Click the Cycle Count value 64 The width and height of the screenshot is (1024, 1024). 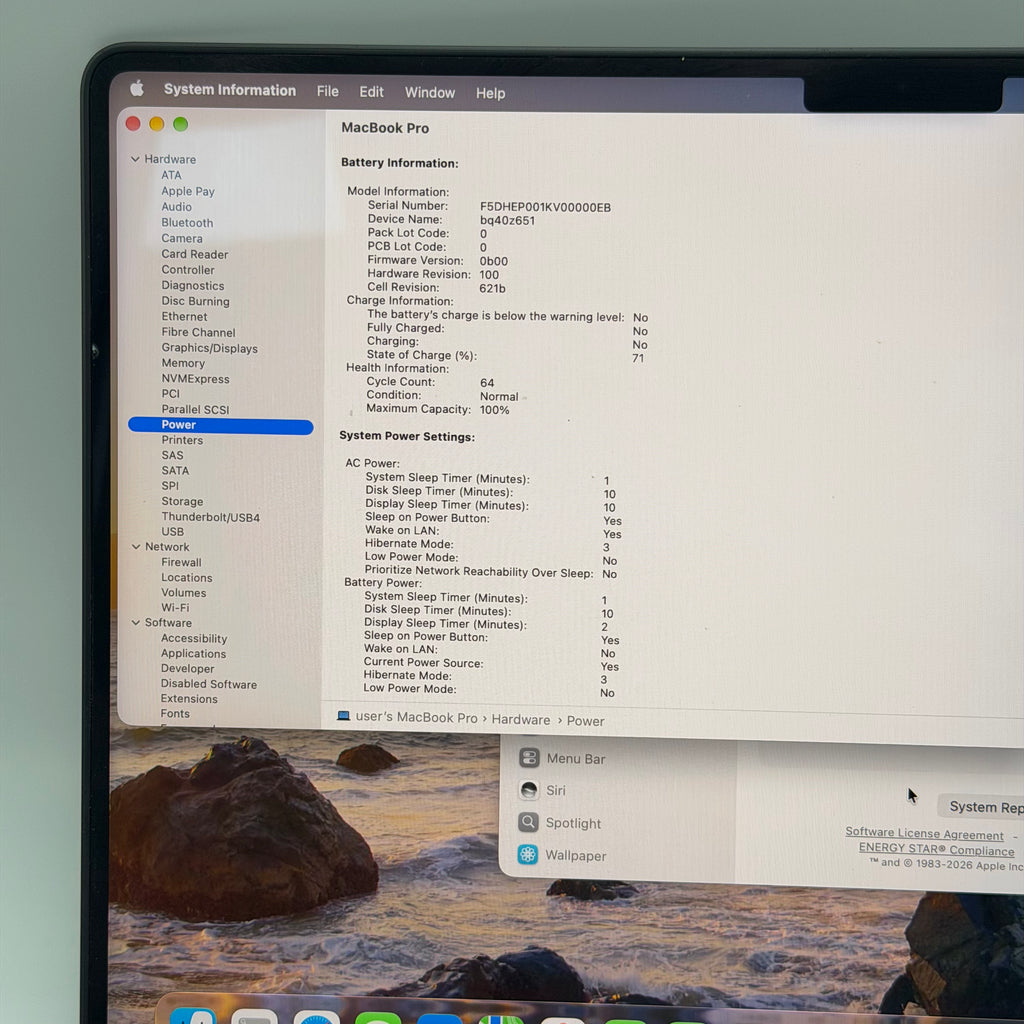coord(487,383)
